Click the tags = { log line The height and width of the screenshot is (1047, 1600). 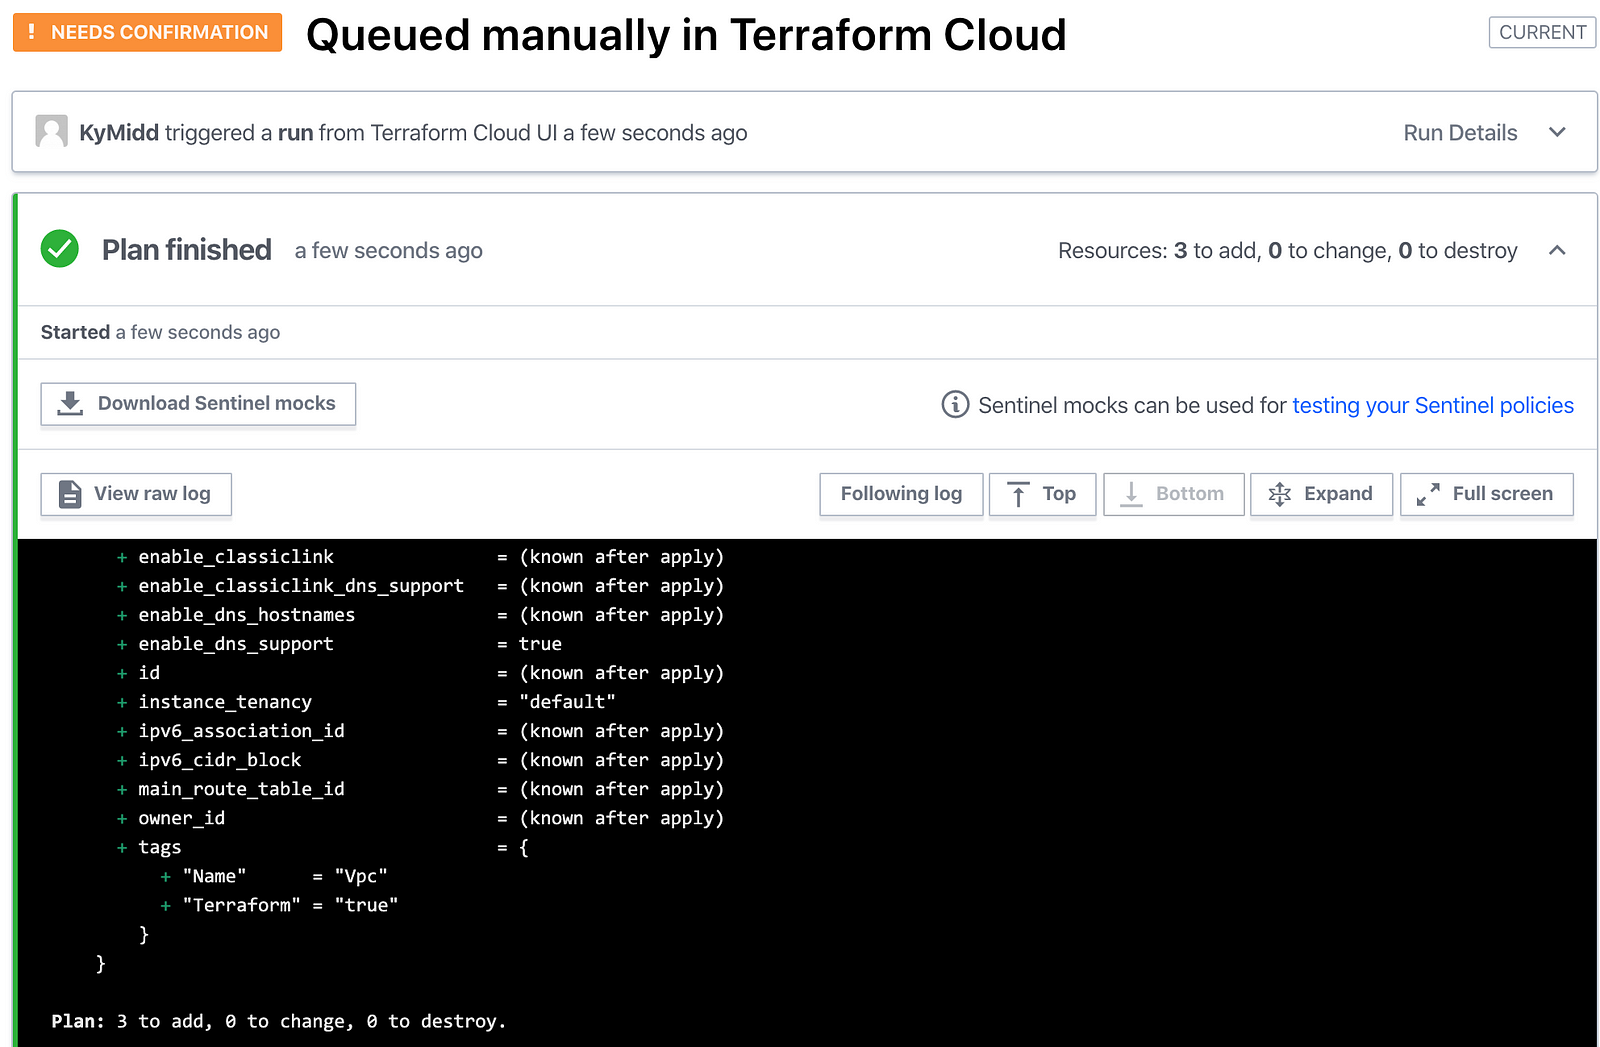(323, 847)
